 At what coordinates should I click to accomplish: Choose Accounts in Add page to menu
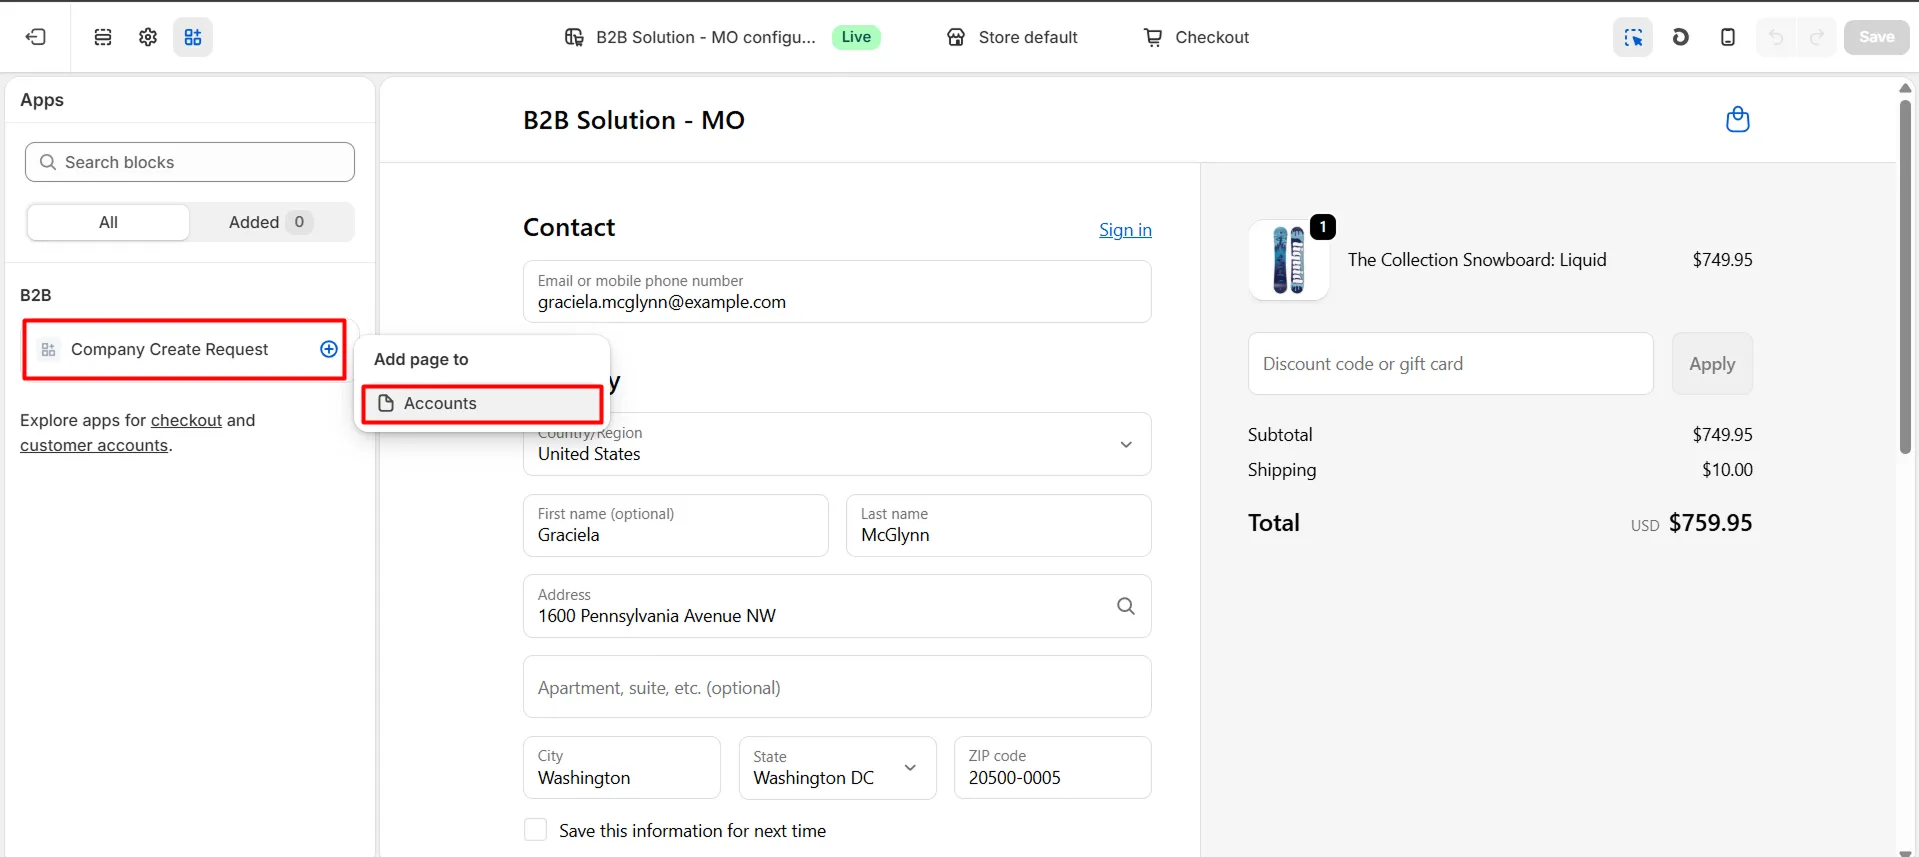[482, 404]
